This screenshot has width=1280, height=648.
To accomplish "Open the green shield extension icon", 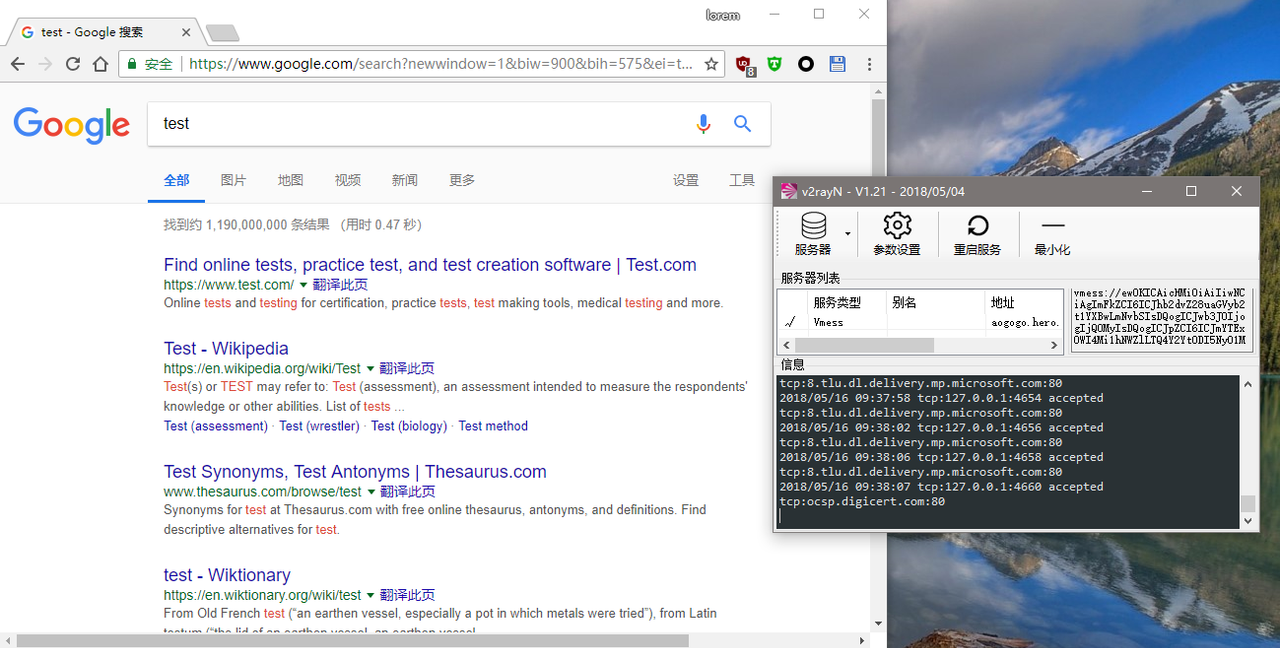I will click(774, 64).
